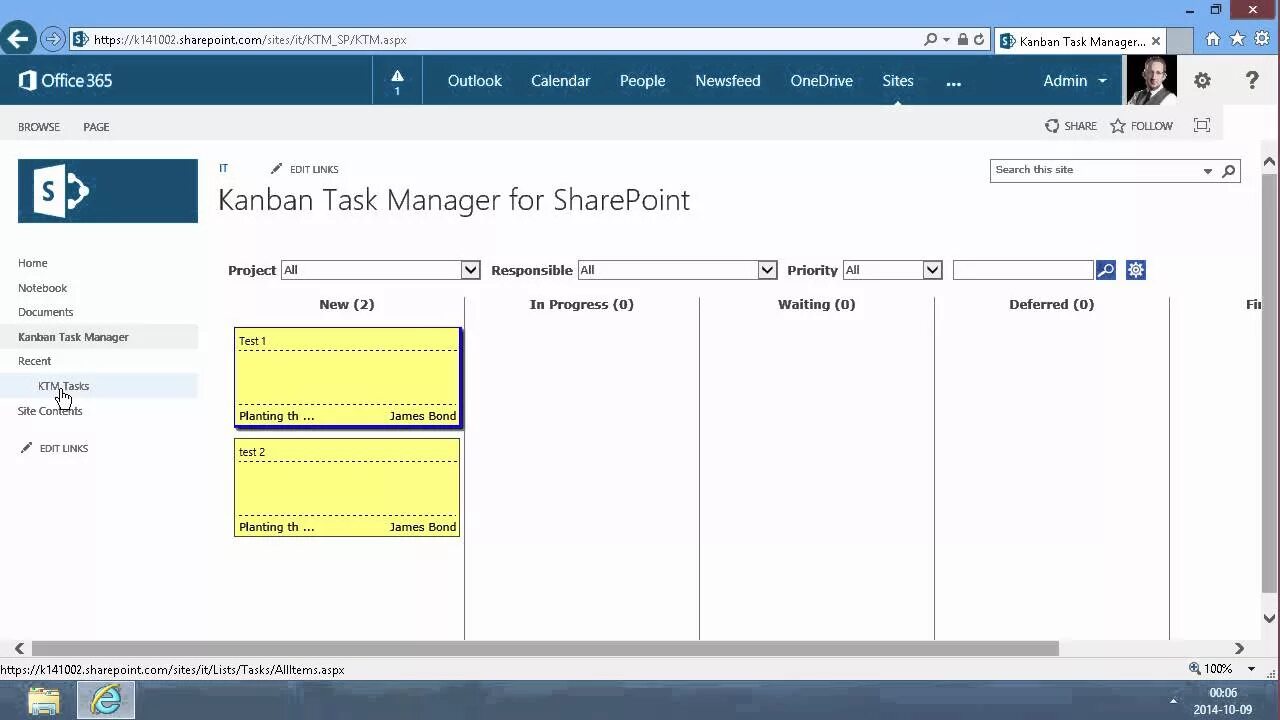This screenshot has height=720, width=1280.
Task: Click the horizontal scrollbar thumb
Action: [545, 648]
